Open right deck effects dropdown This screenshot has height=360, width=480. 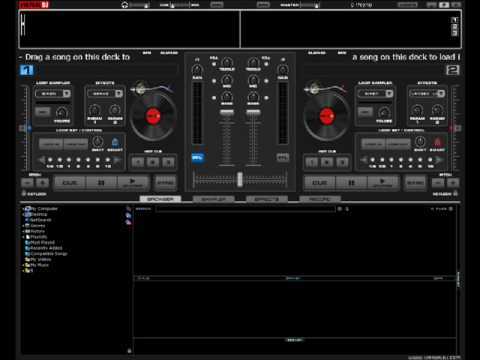(x=441, y=94)
